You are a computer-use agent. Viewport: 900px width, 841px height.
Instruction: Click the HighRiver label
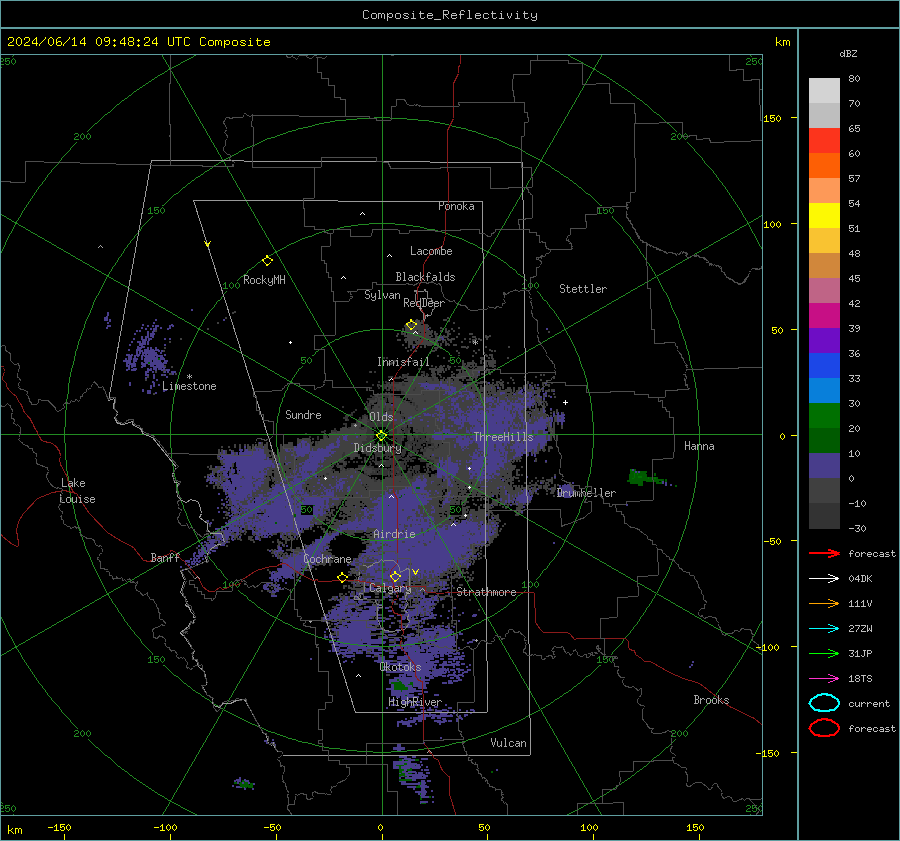(x=415, y=703)
